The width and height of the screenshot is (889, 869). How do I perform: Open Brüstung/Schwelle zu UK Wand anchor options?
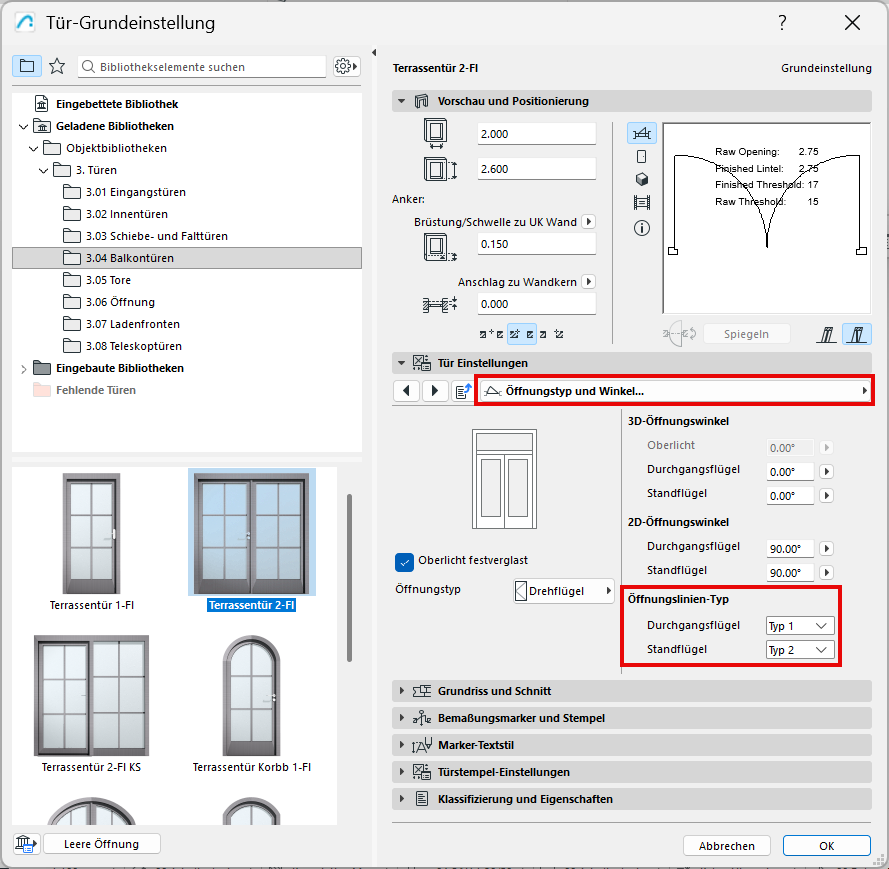[x=589, y=222]
